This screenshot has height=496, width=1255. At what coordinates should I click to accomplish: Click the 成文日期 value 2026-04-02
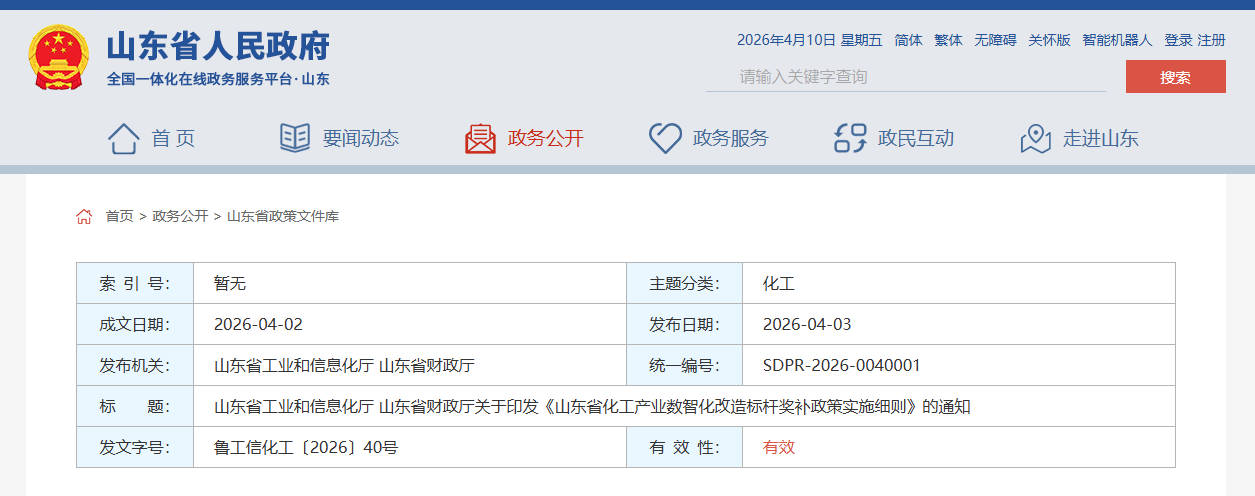coord(258,325)
